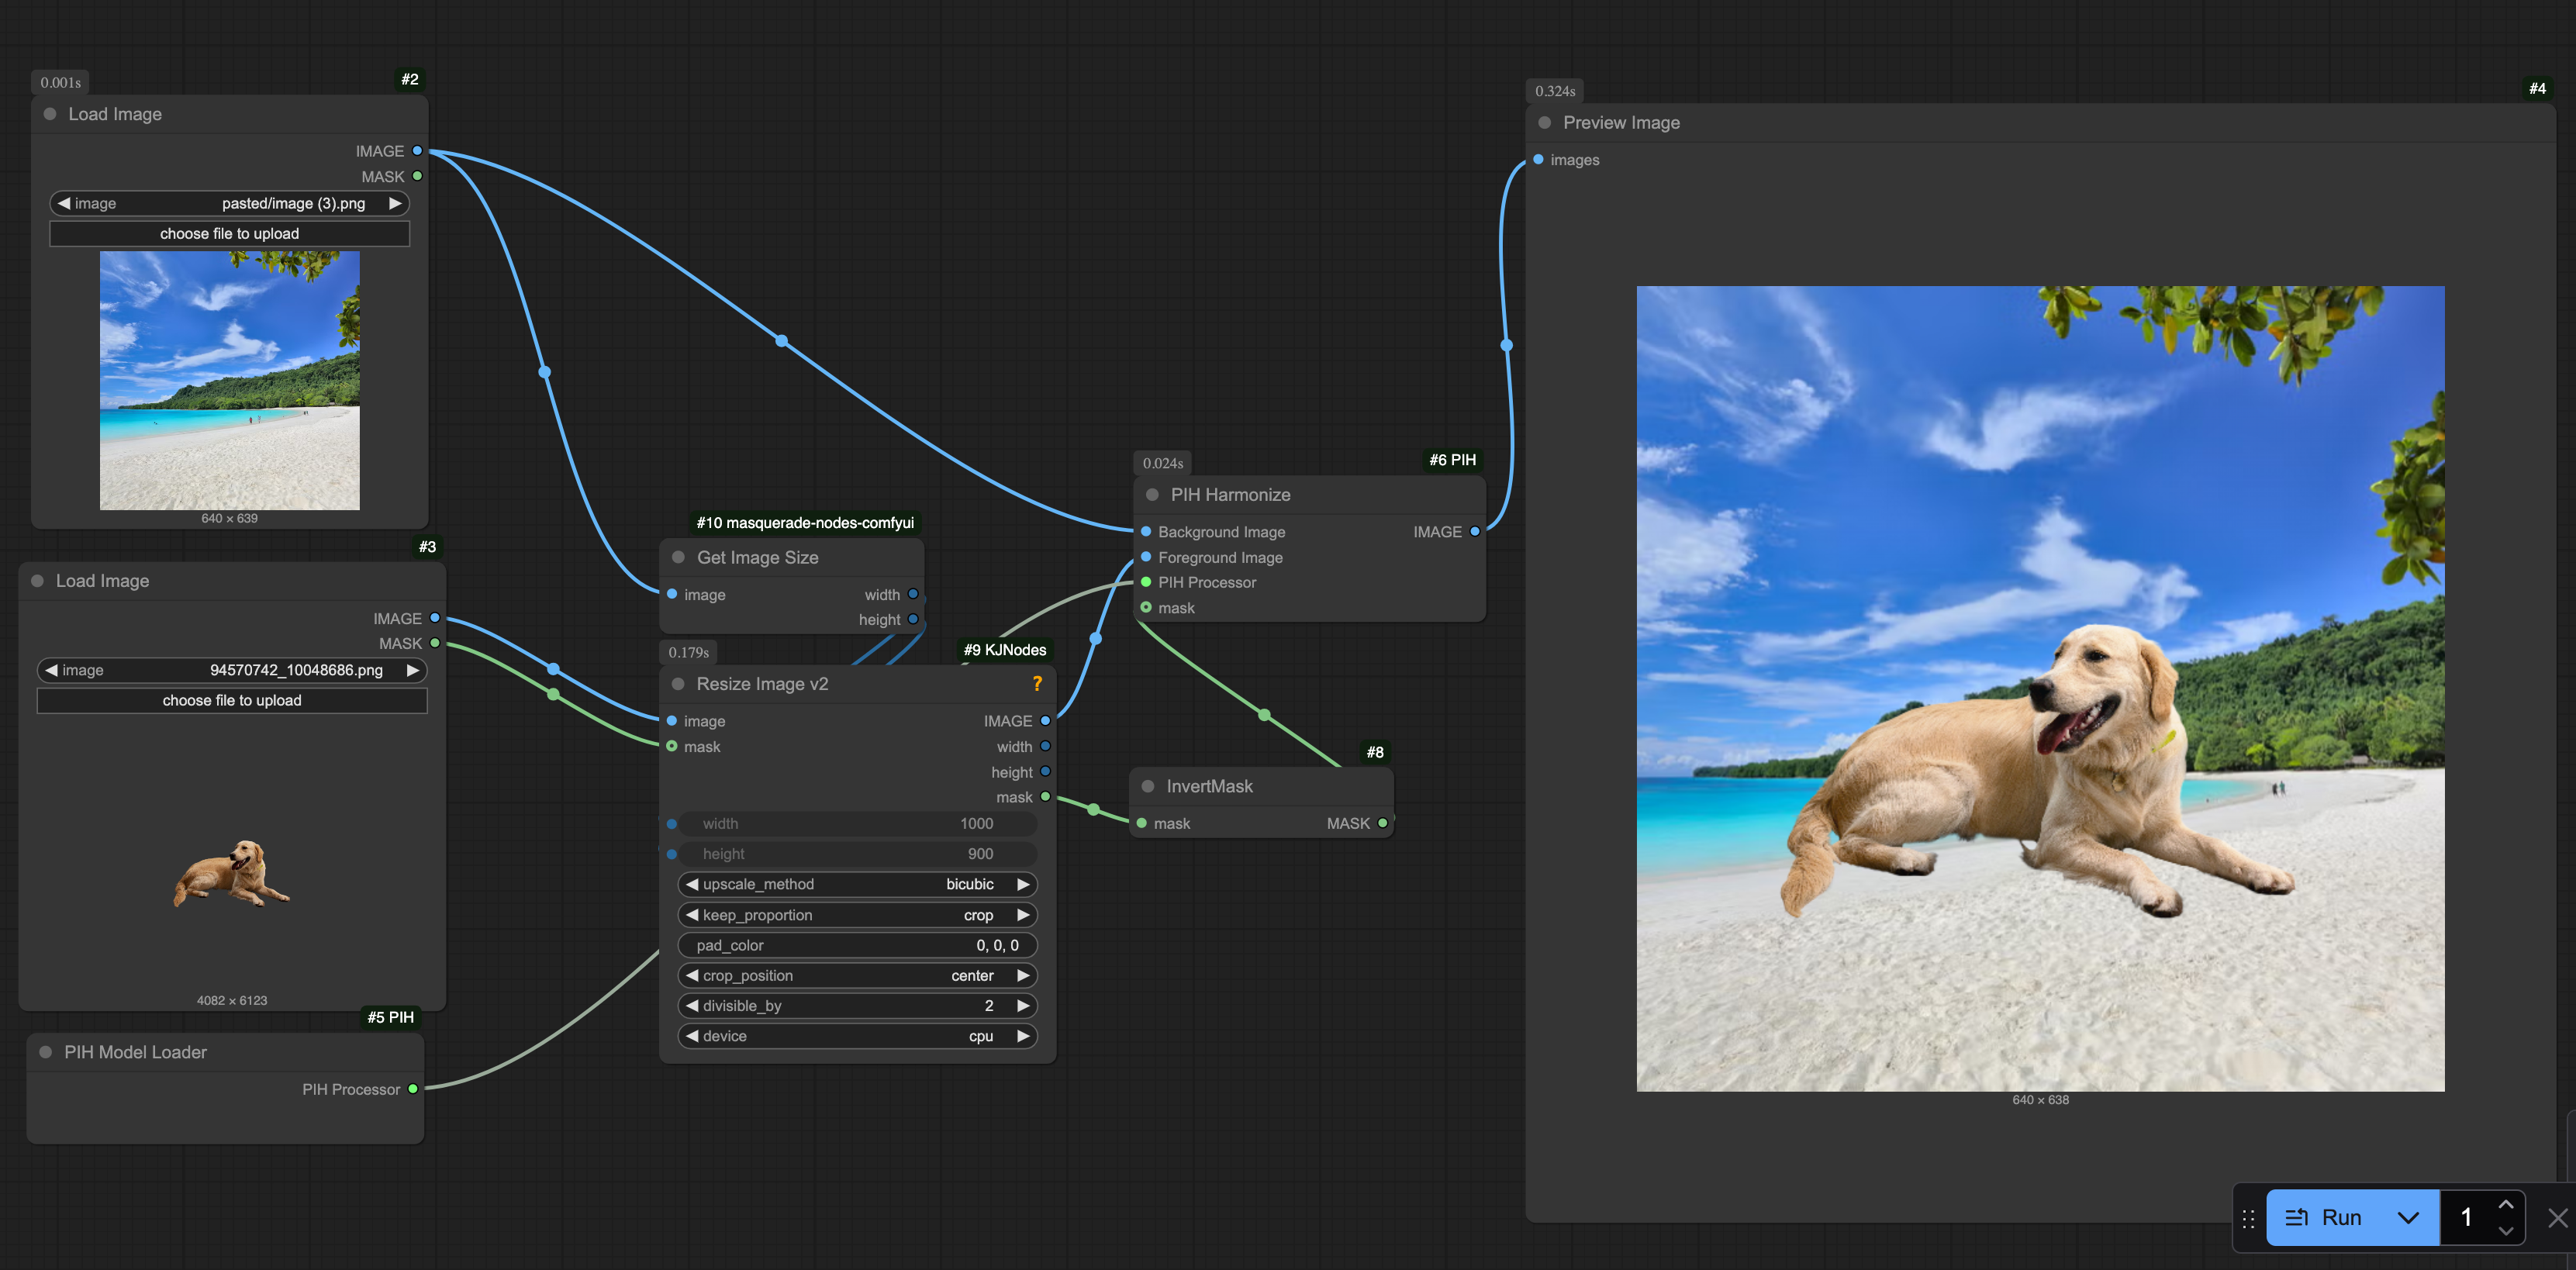Open the crop_position center combo box
The height and width of the screenshot is (1270, 2576).
tap(857, 976)
